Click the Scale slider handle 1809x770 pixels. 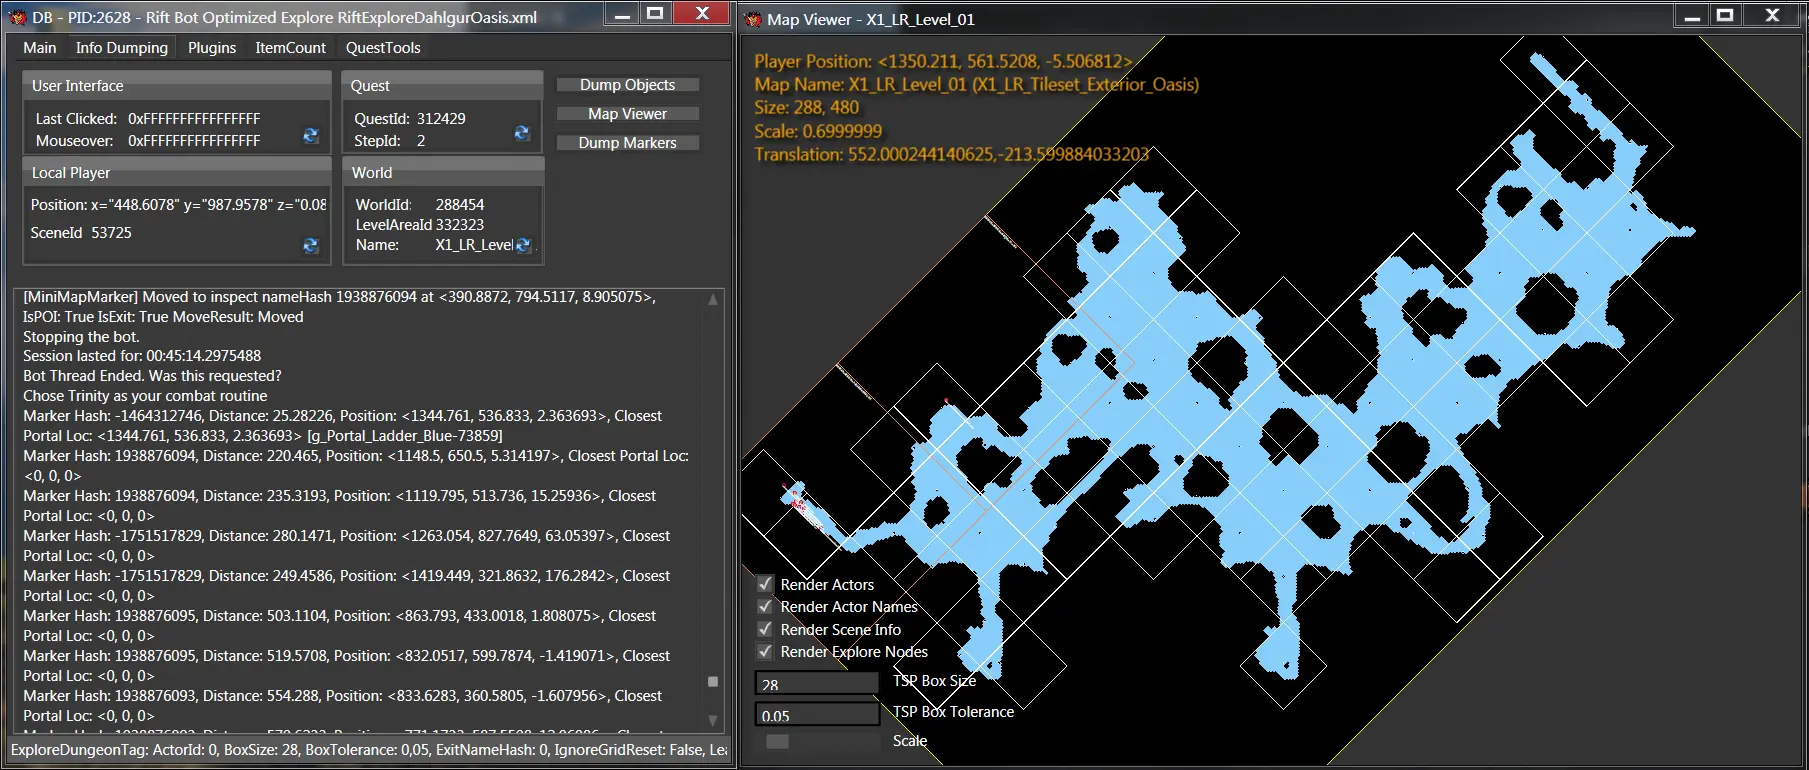click(x=777, y=741)
